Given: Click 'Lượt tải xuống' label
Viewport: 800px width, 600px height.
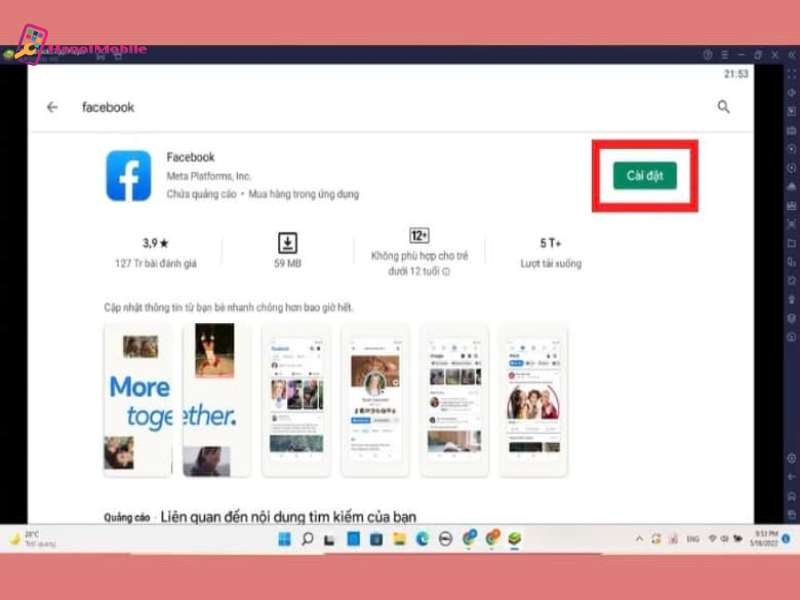Looking at the screenshot, I should click(551, 264).
